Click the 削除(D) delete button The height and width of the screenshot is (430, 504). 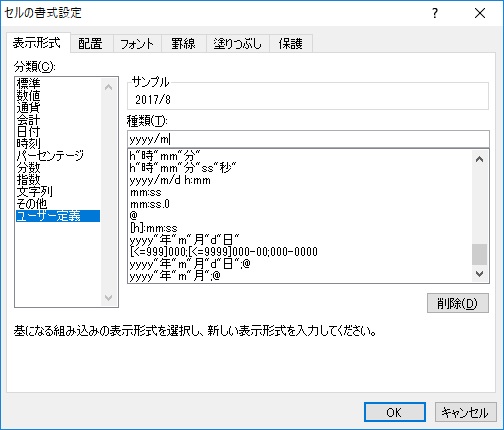coord(458,303)
